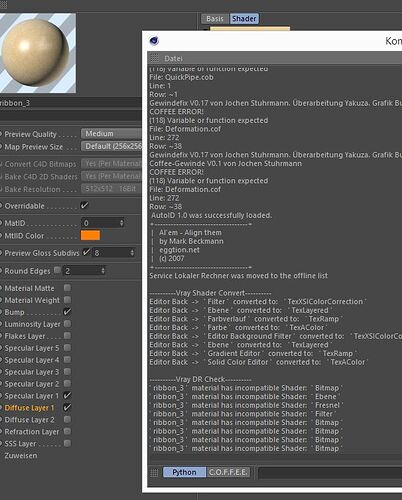Click the Preview Gloss Subdivs stepper arrows
The height and width of the screenshot is (500, 402).
coord(132,253)
